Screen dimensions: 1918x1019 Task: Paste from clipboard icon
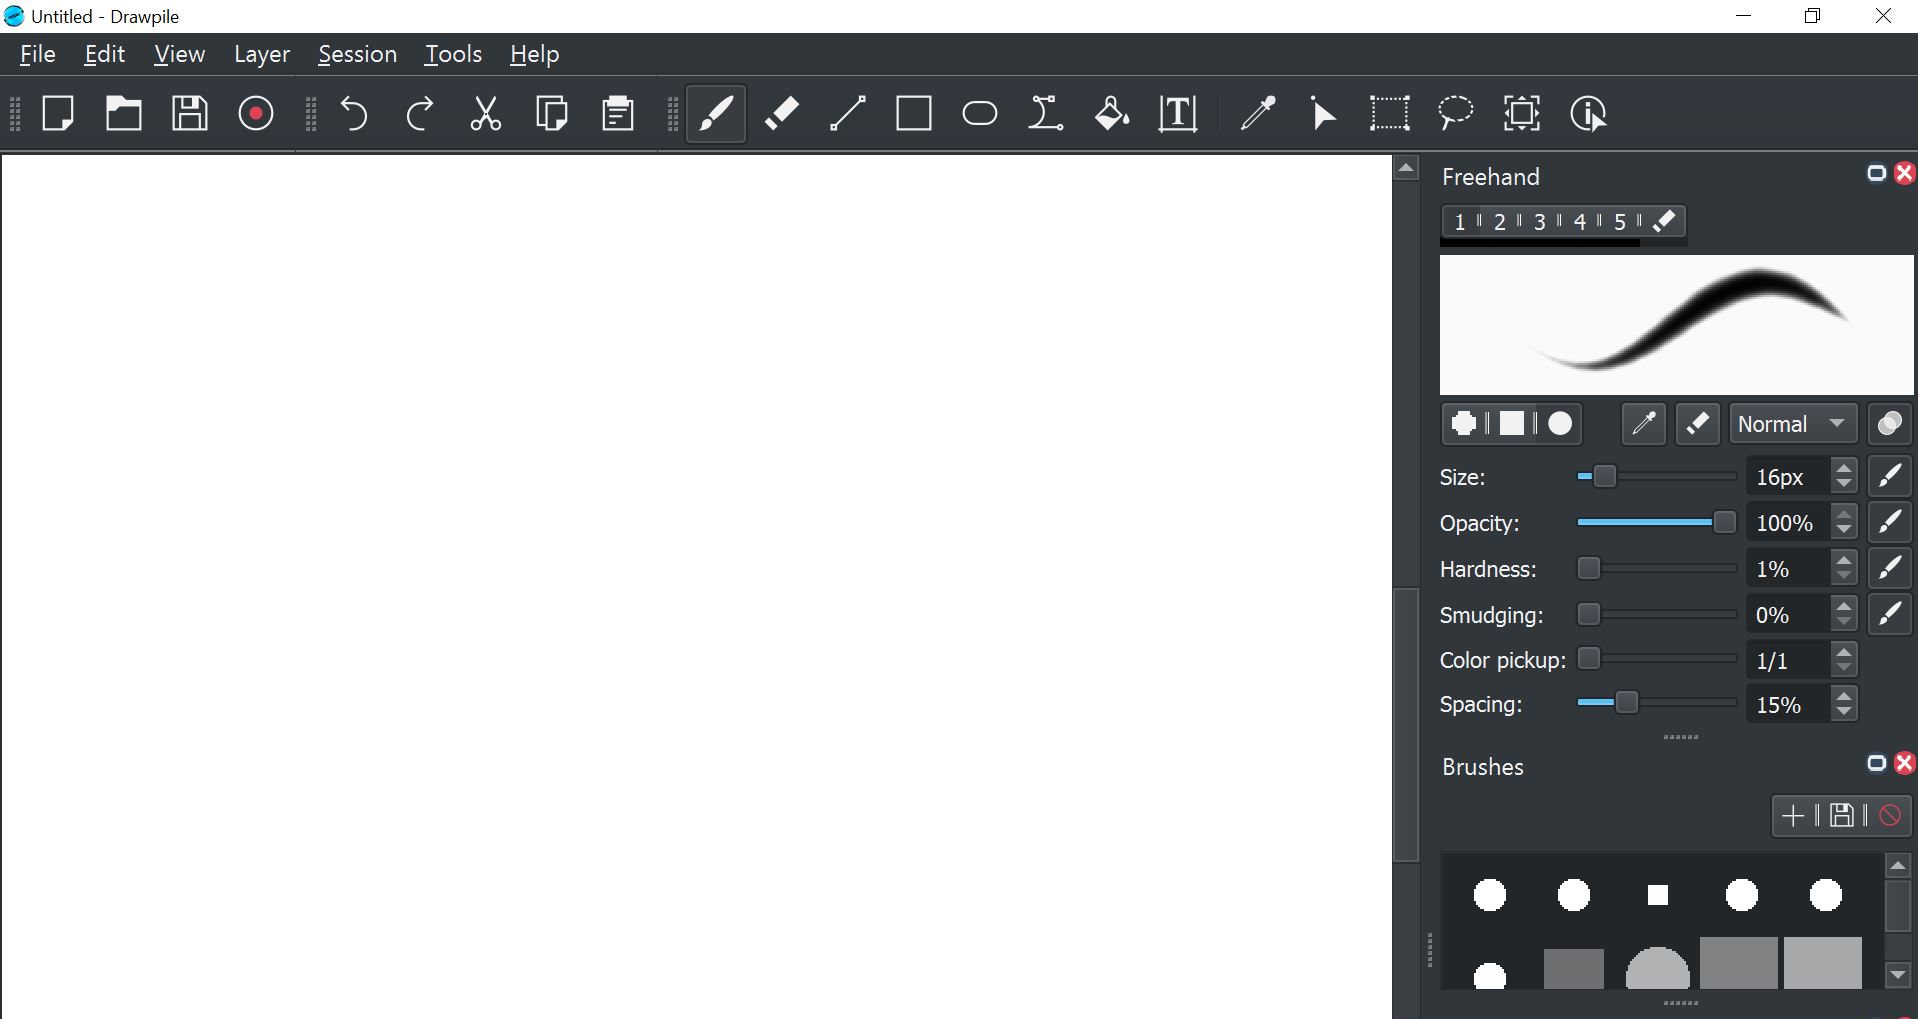click(618, 114)
